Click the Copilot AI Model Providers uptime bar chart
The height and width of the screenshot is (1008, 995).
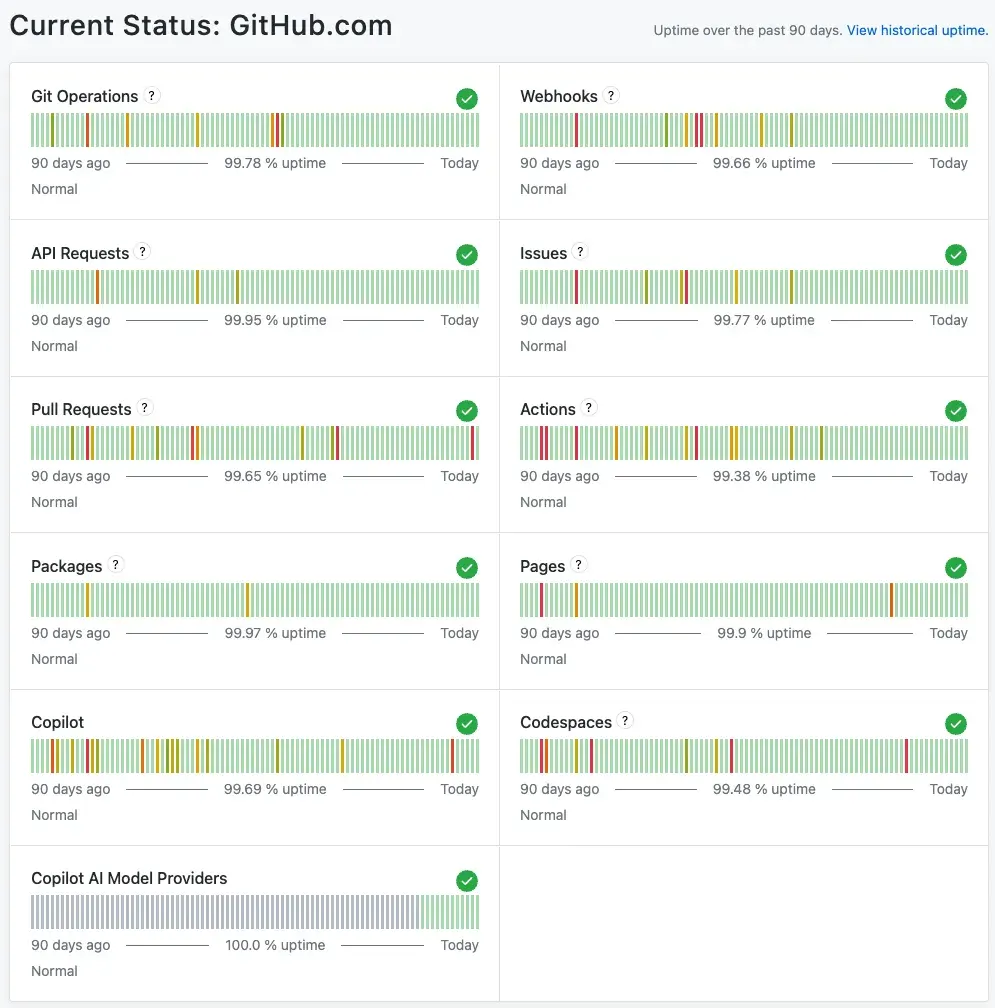point(255,912)
